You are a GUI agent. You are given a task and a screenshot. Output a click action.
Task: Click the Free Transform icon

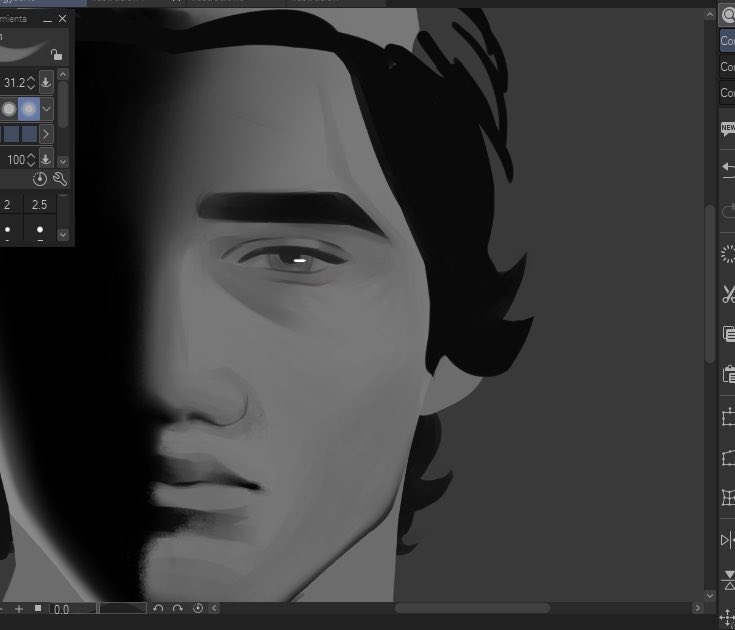[728, 458]
